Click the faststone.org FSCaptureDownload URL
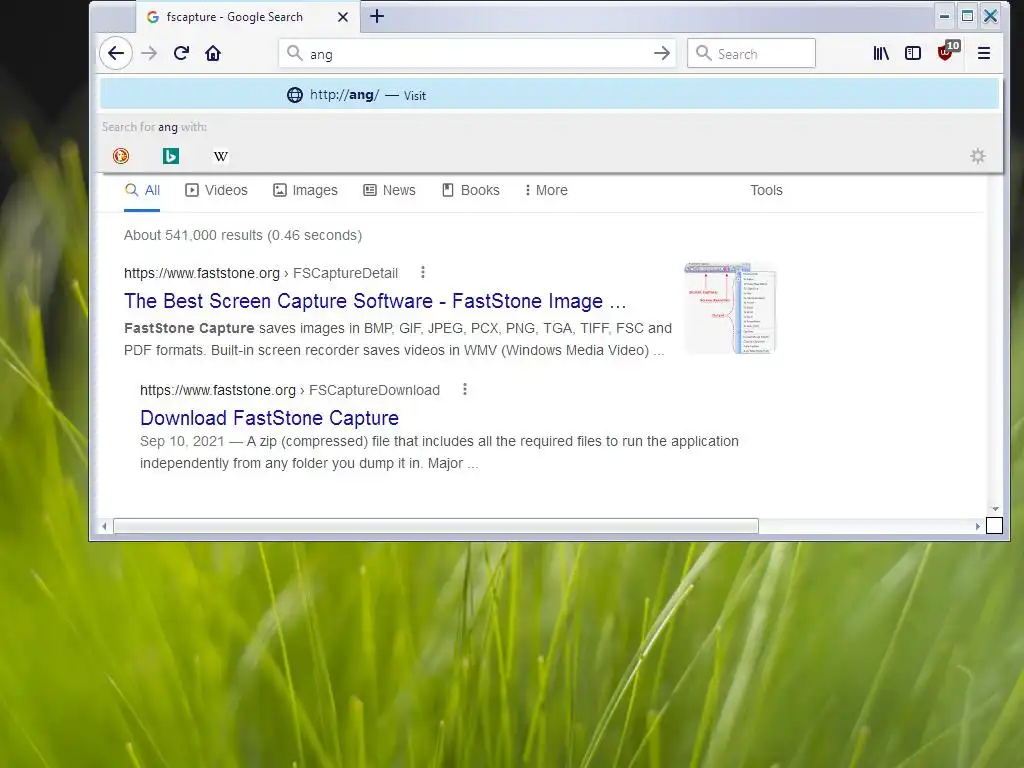The width and height of the screenshot is (1024, 768). (290, 391)
